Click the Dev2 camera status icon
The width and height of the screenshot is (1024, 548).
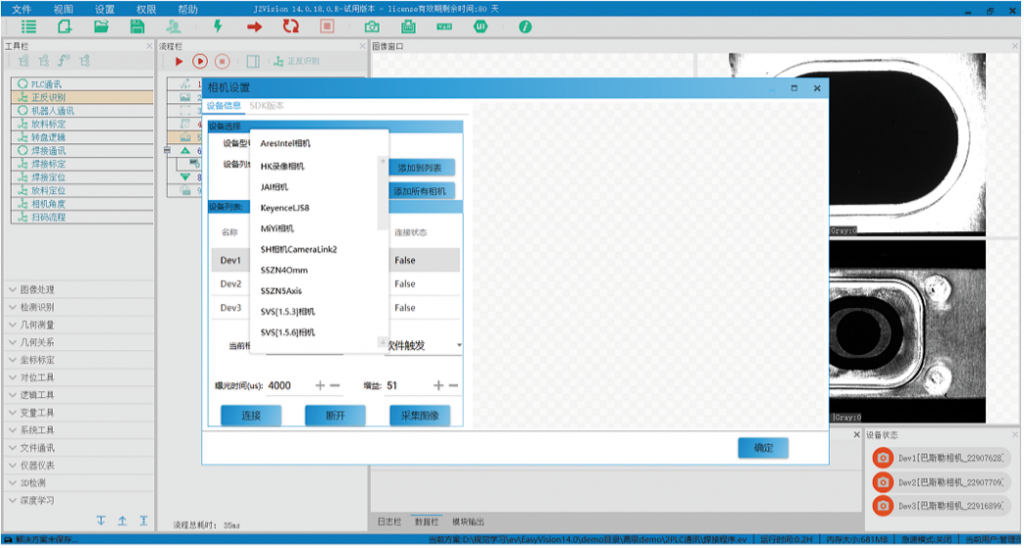(x=883, y=482)
